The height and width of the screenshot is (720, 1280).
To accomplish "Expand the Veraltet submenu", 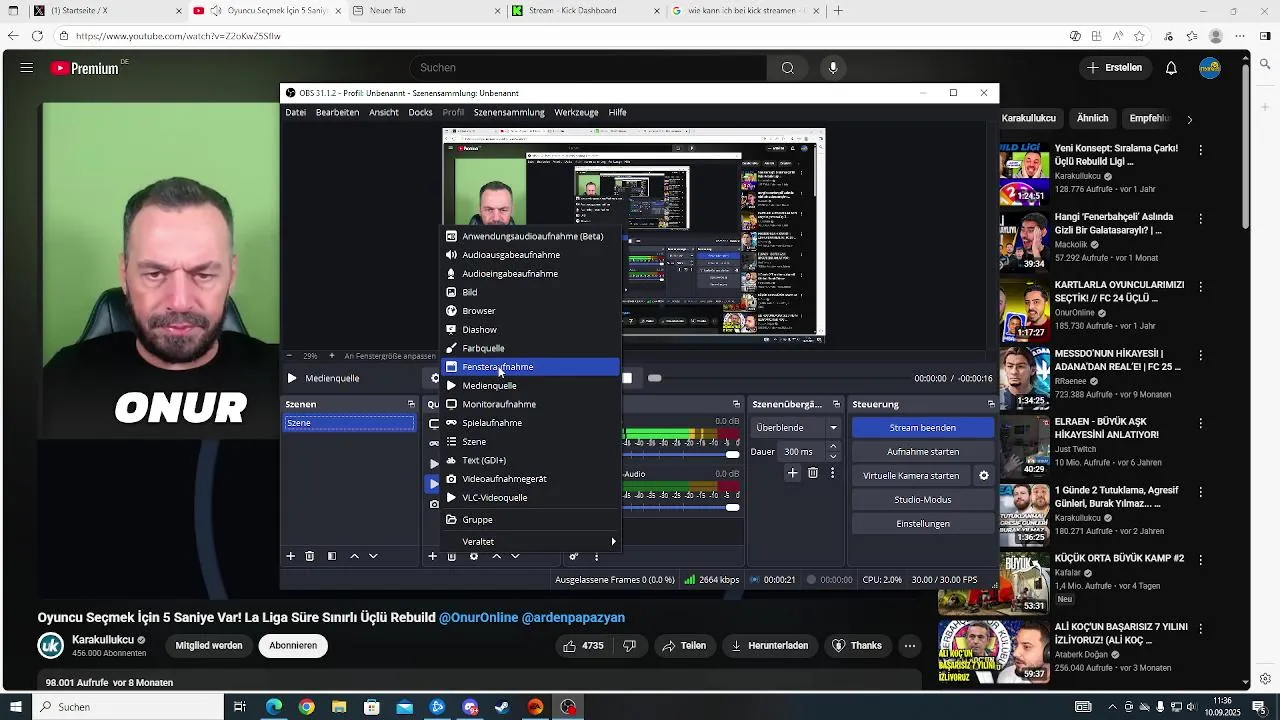I will [531, 542].
